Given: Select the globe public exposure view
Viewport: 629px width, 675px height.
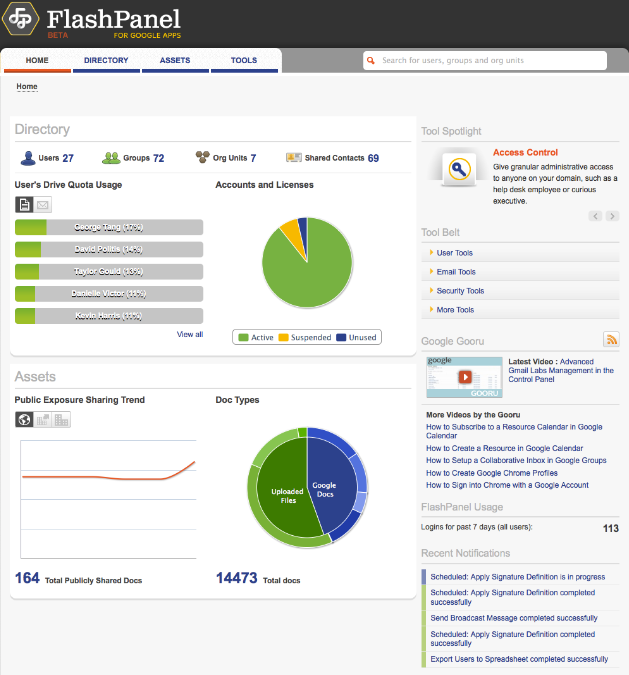Looking at the screenshot, I should 24,419.
